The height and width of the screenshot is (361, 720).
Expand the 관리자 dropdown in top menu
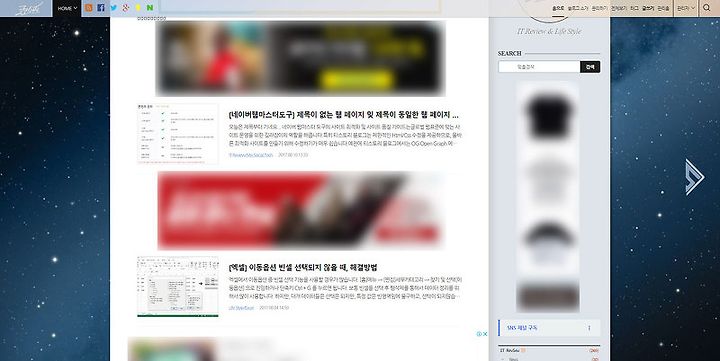(686, 8)
